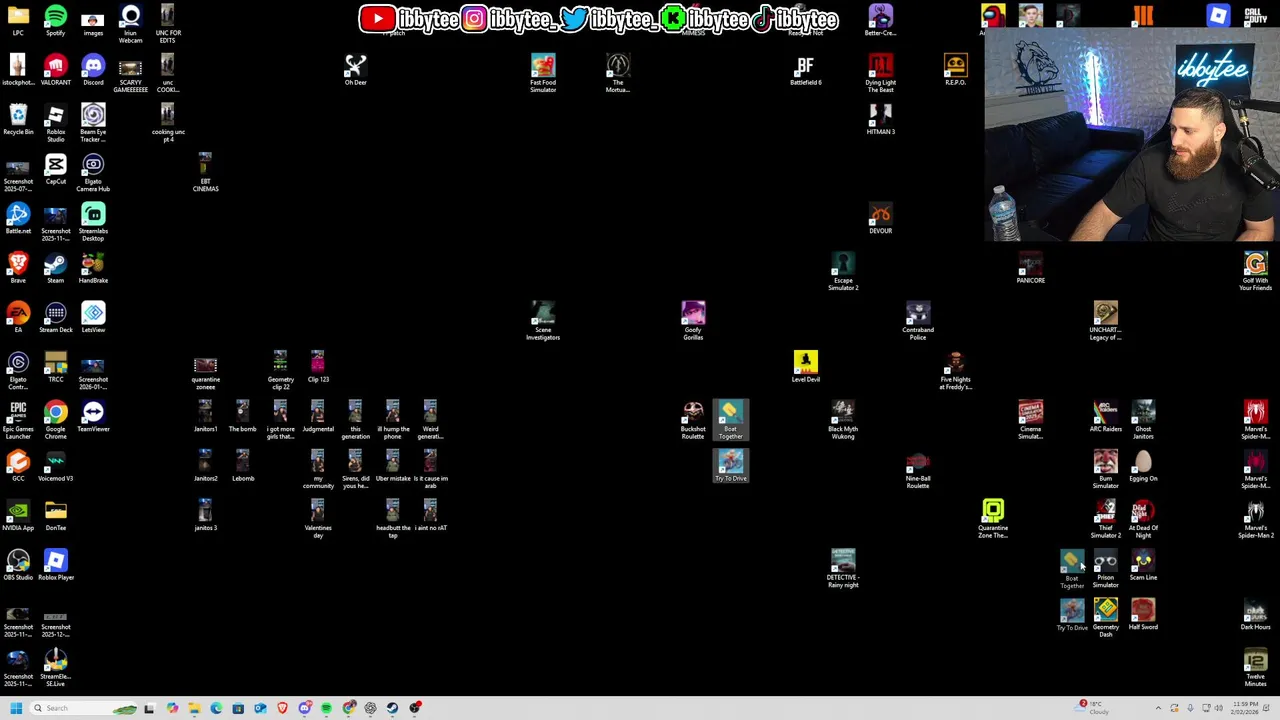Launch Contraband Police shortcut
The height and width of the screenshot is (720, 1280).
[x=918, y=322]
